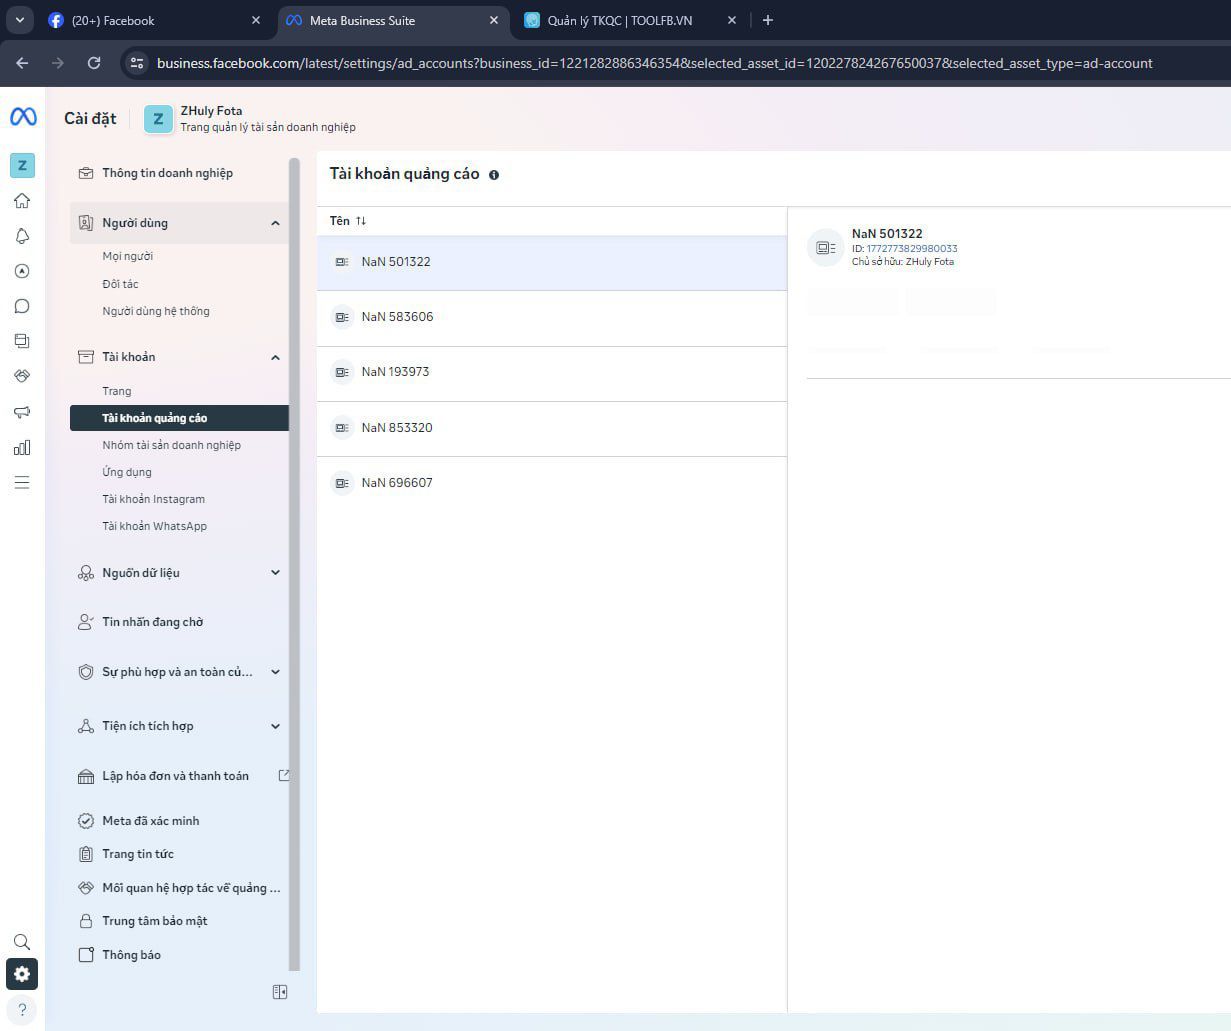Expand the Tiện ích tích hợp section
Screen dimensions: 1231x1031
coord(275,726)
